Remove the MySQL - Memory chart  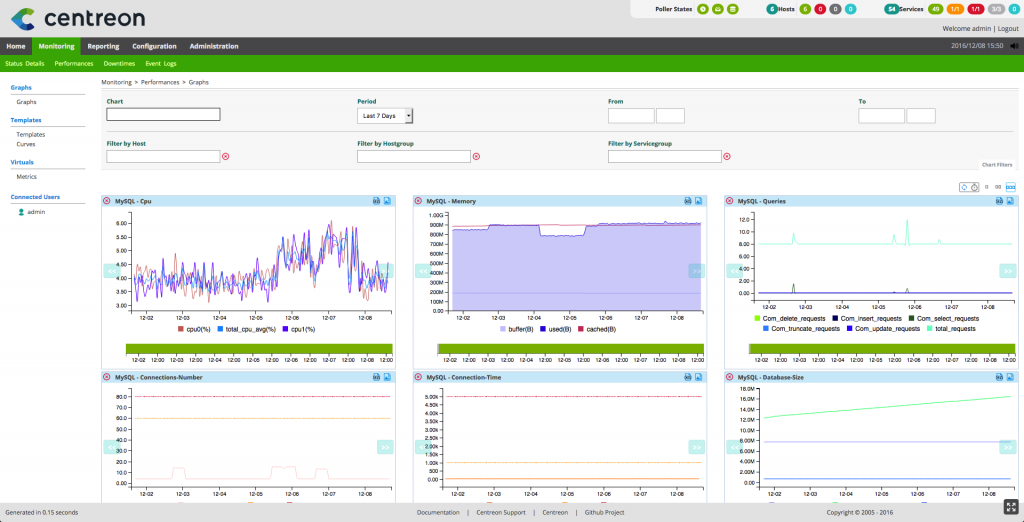(x=418, y=201)
